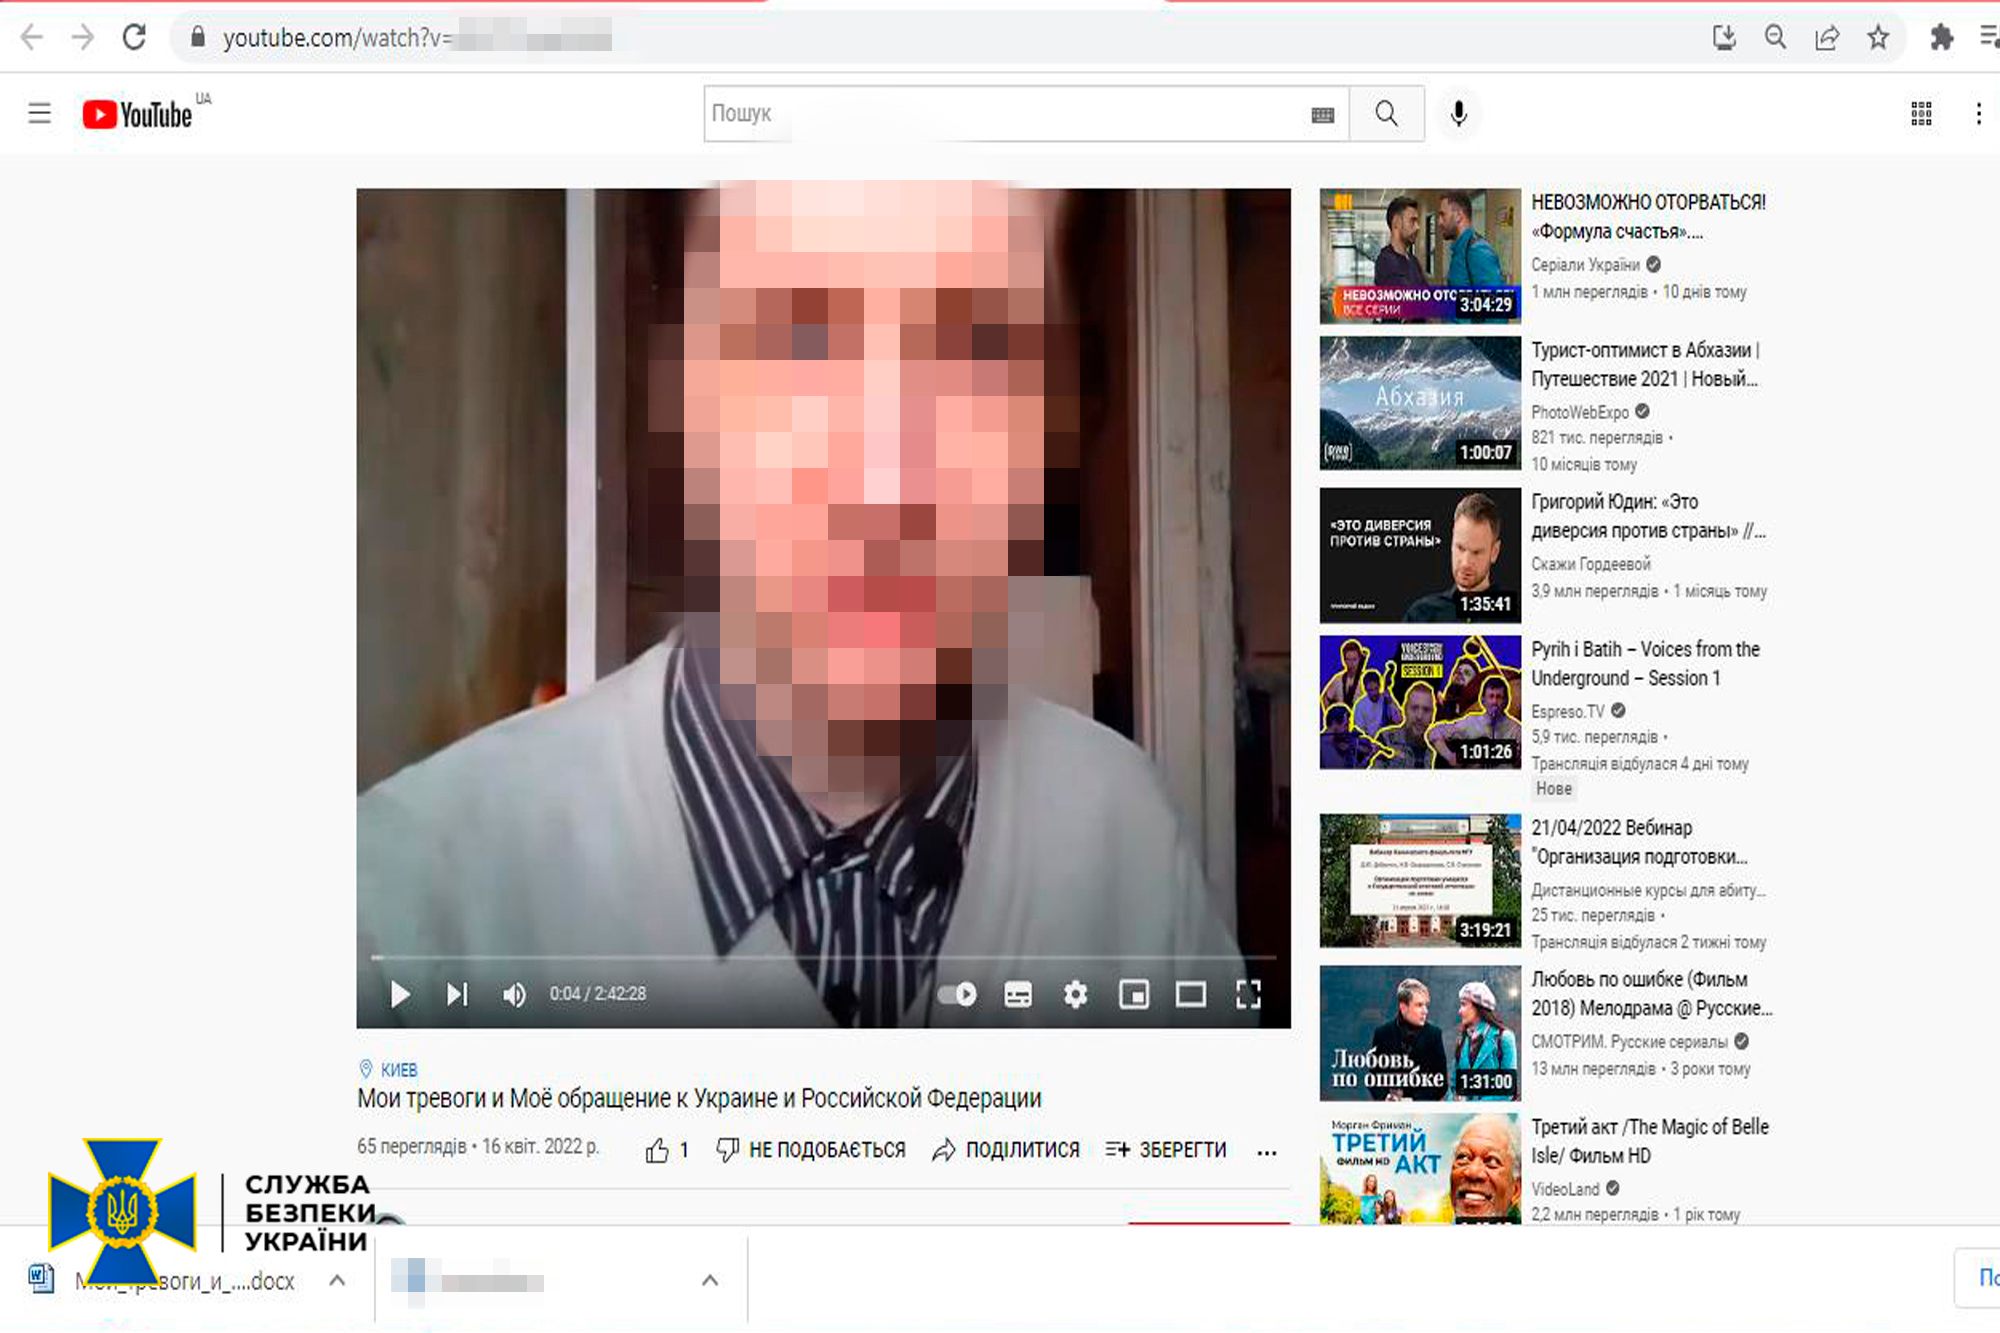The image size is (2000, 1333).
Task: Open the YouTube apps grid
Action: click(1921, 114)
